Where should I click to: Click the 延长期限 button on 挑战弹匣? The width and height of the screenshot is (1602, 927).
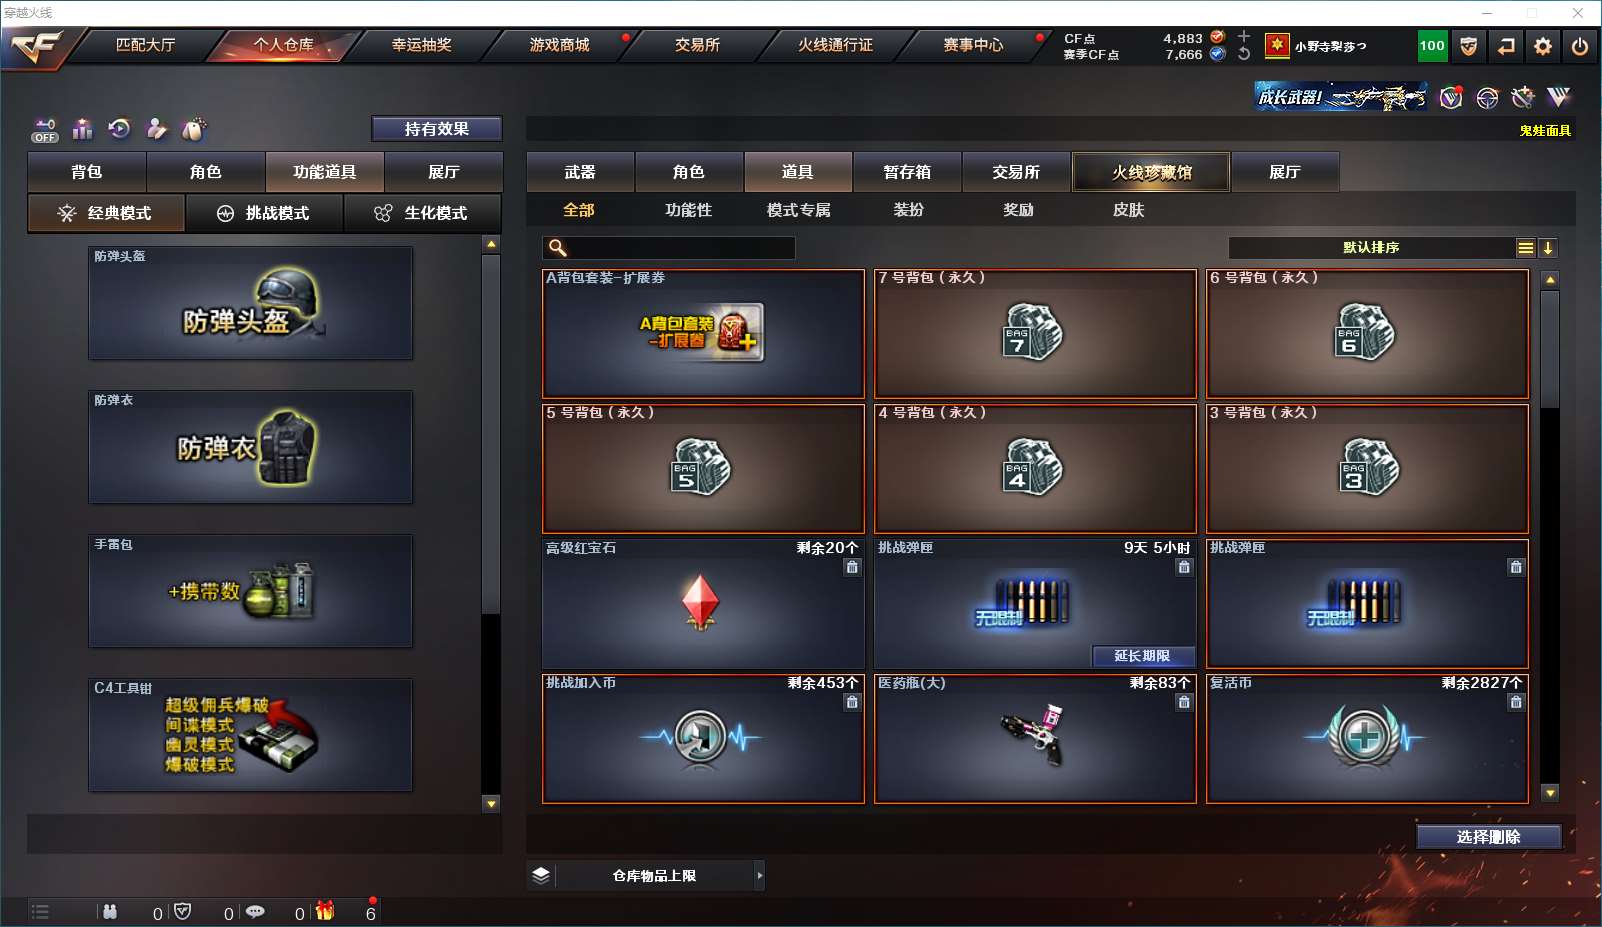[1142, 656]
